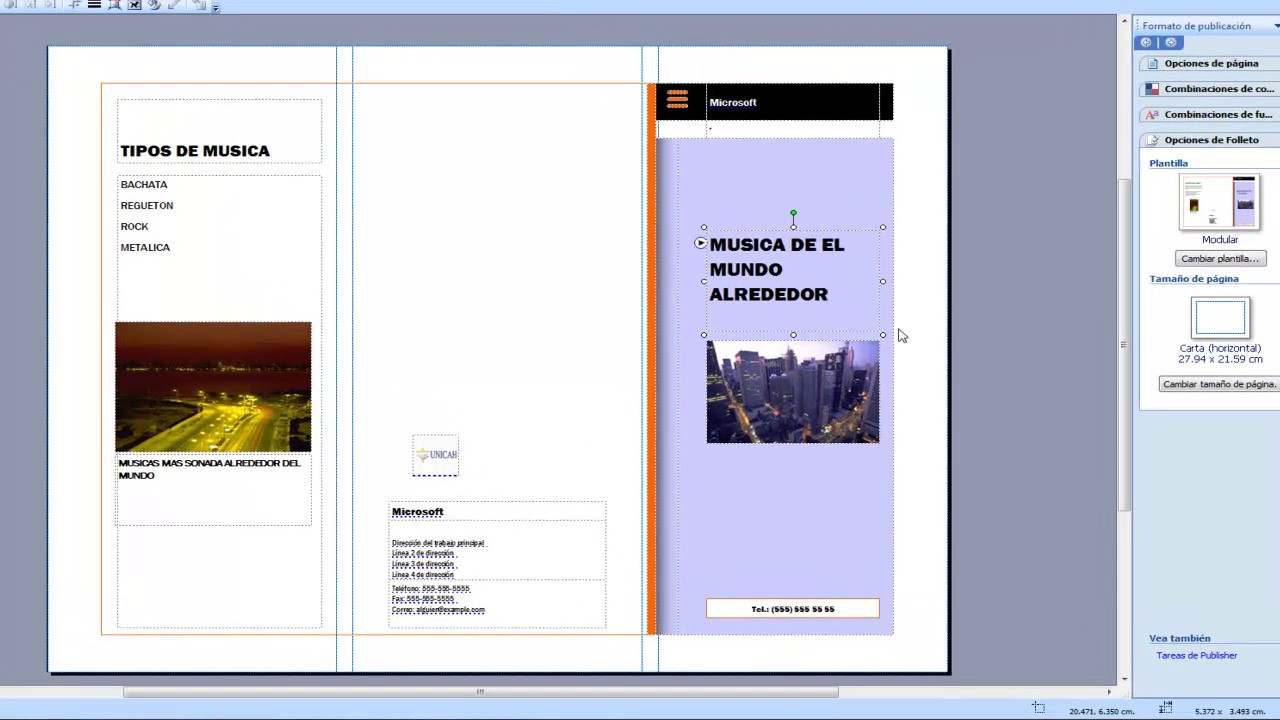Image resolution: width=1280 pixels, height=720 pixels.
Task: Select the Modular template thumbnail
Action: 1219,202
